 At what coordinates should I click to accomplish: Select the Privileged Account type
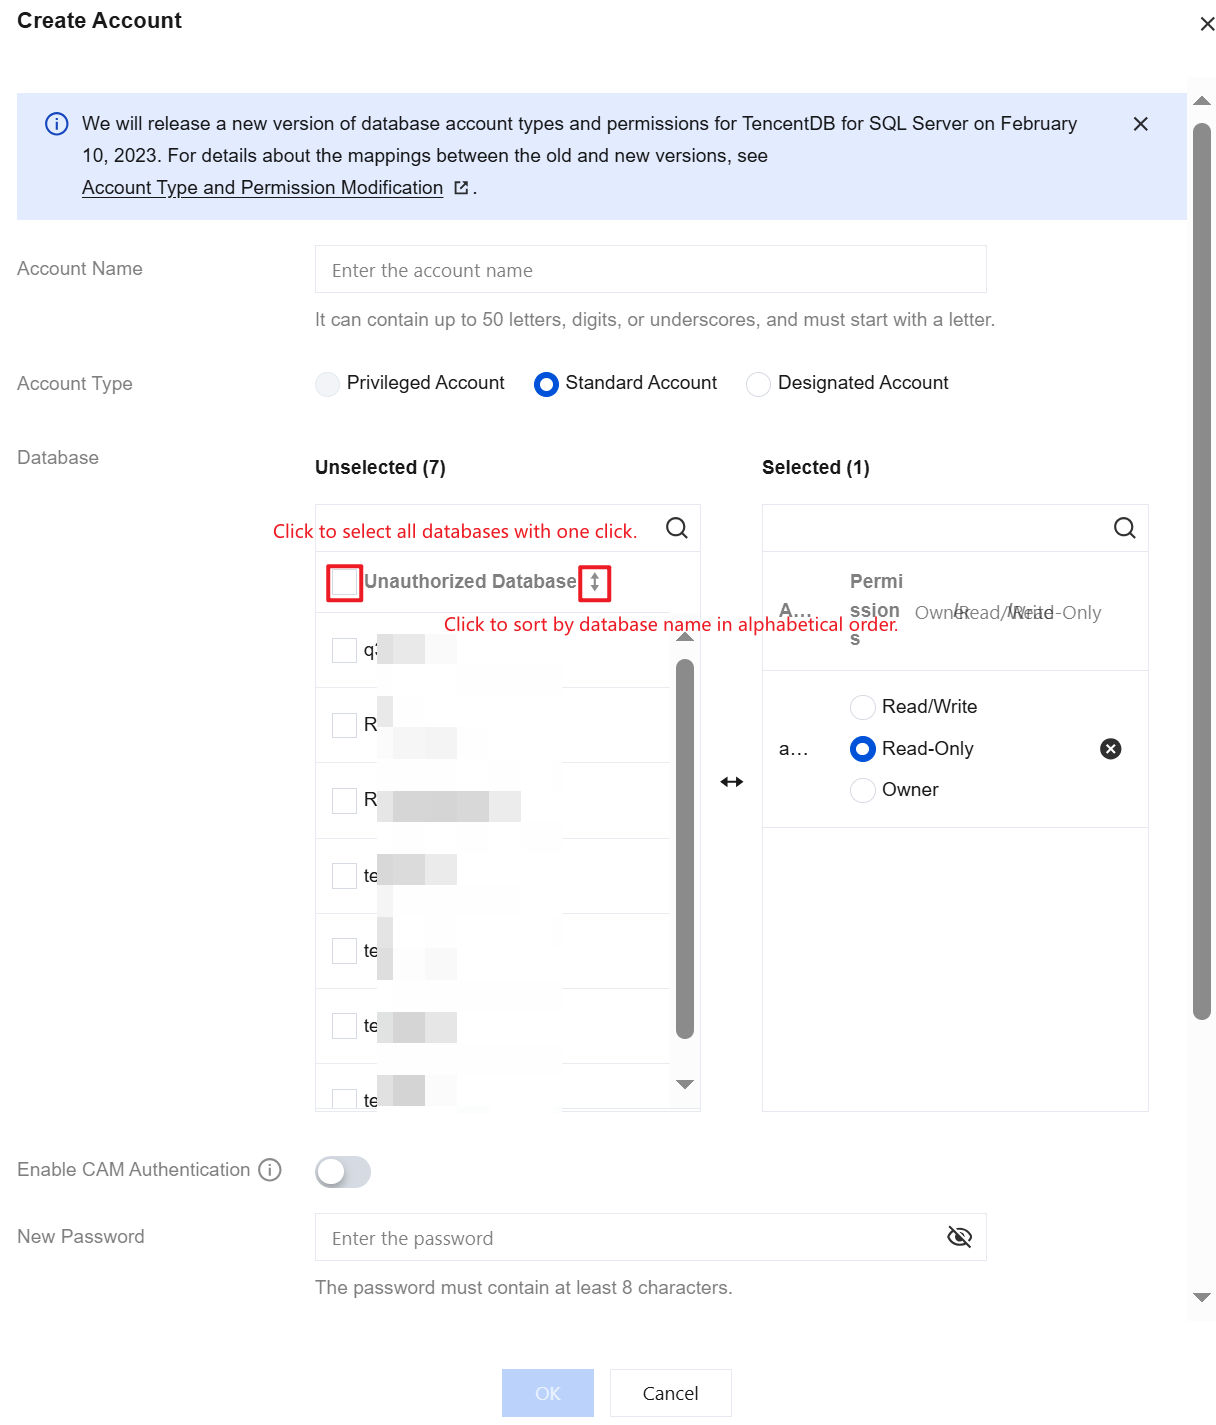[x=327, y=383]
